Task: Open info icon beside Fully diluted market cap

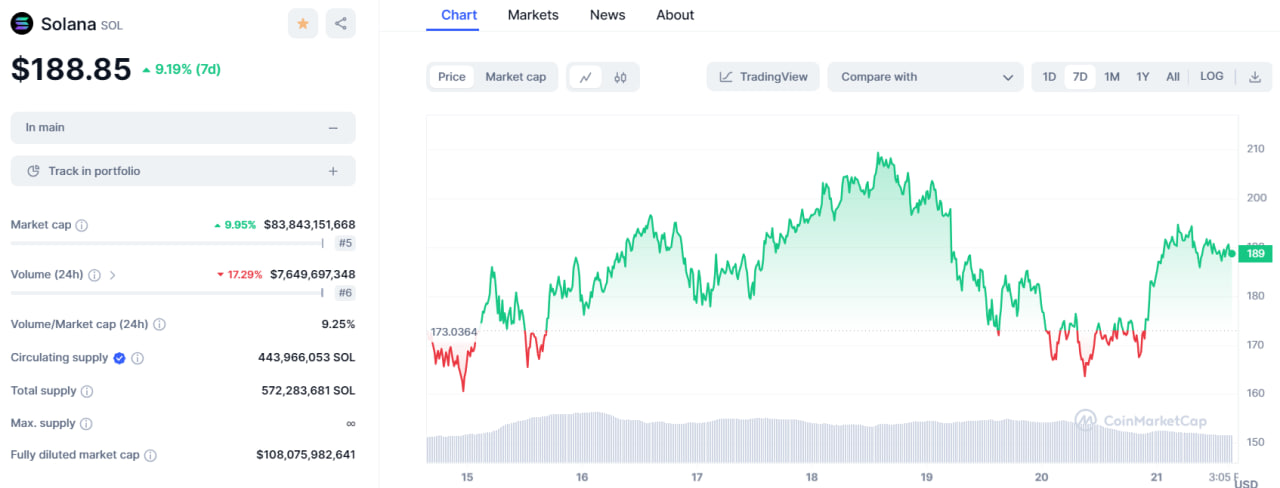Action: pyautogui.click(x=150, y=455)
